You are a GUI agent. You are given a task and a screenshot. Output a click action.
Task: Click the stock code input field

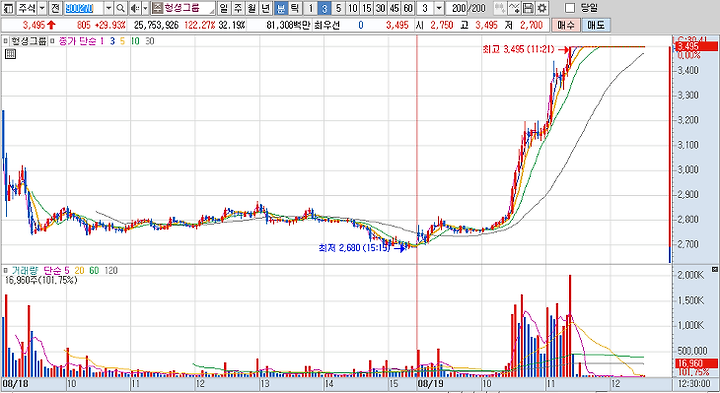tap(84, 8)
